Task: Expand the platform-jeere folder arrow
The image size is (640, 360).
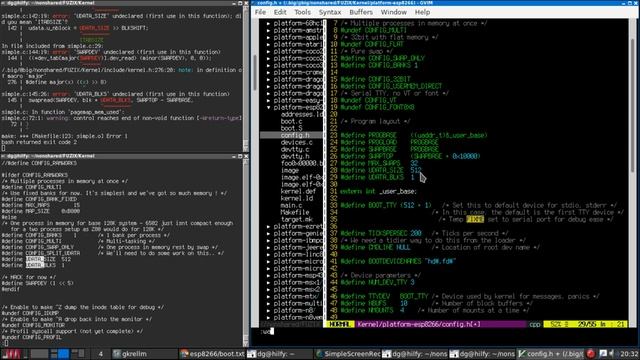Action: 268,248
